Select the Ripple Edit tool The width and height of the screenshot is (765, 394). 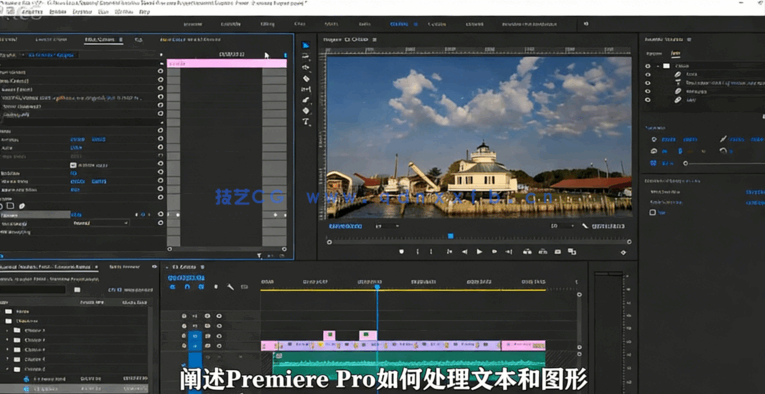(x=306, y=68)
